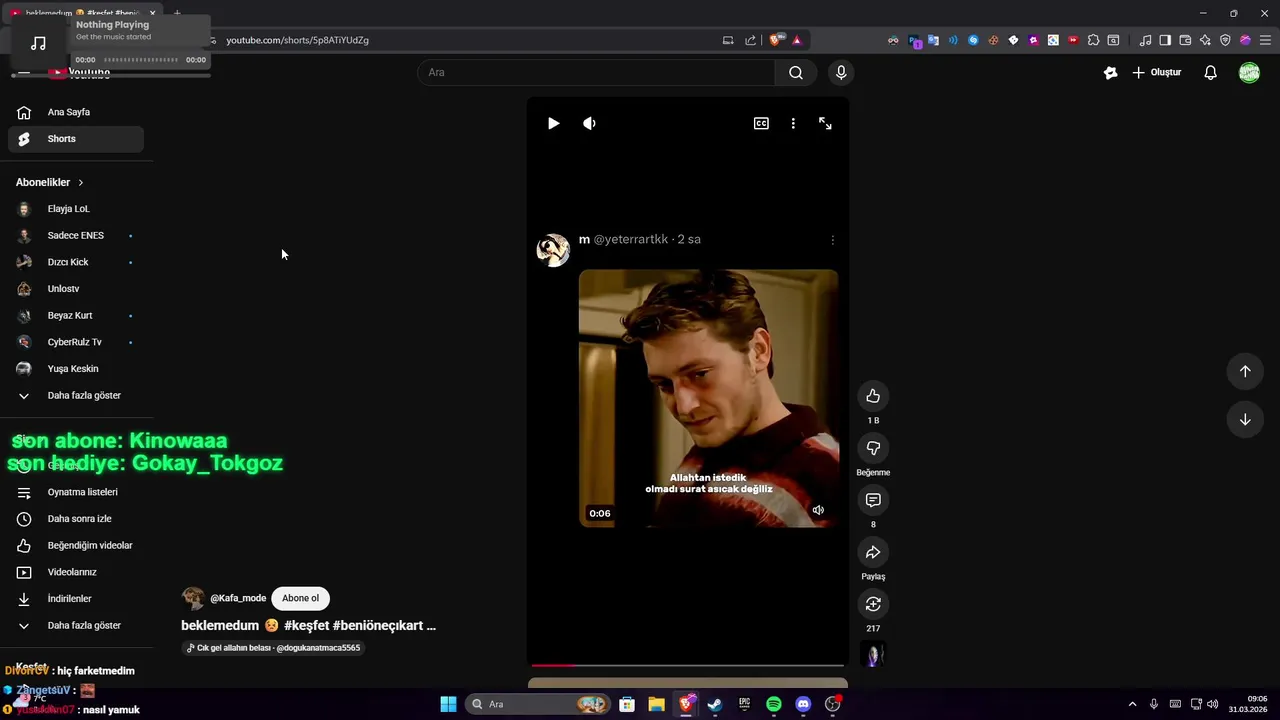
Task: Open the Yuşa Keskin channel
Action: pyautogui.click(x=76, y=369)
